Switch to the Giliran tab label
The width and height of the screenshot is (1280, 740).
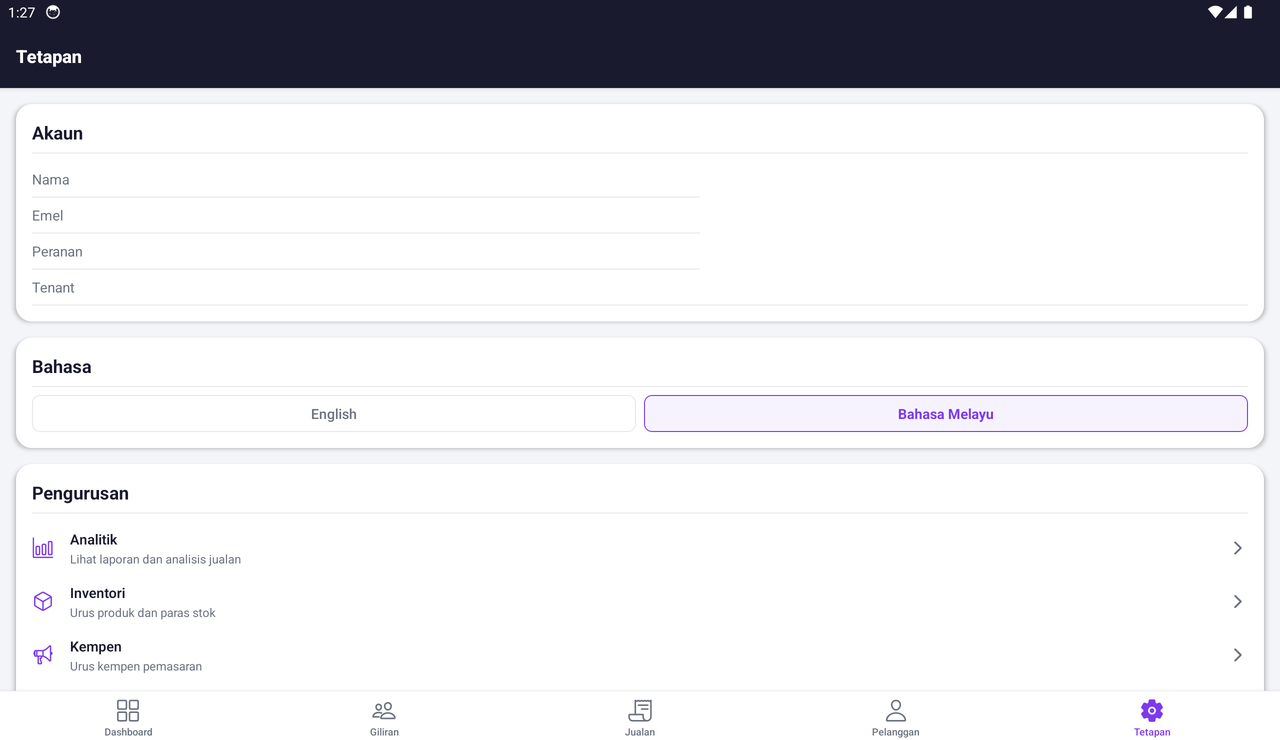(x=384, y=732)
